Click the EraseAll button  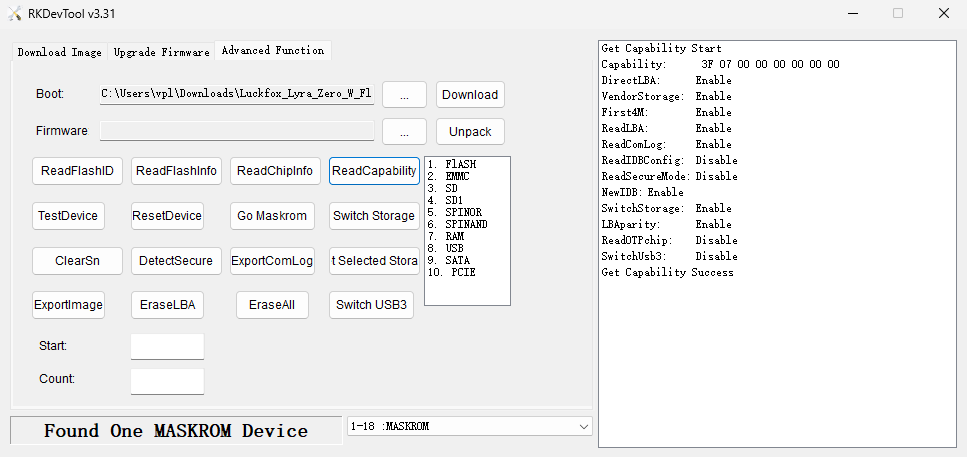coord(272,305)
